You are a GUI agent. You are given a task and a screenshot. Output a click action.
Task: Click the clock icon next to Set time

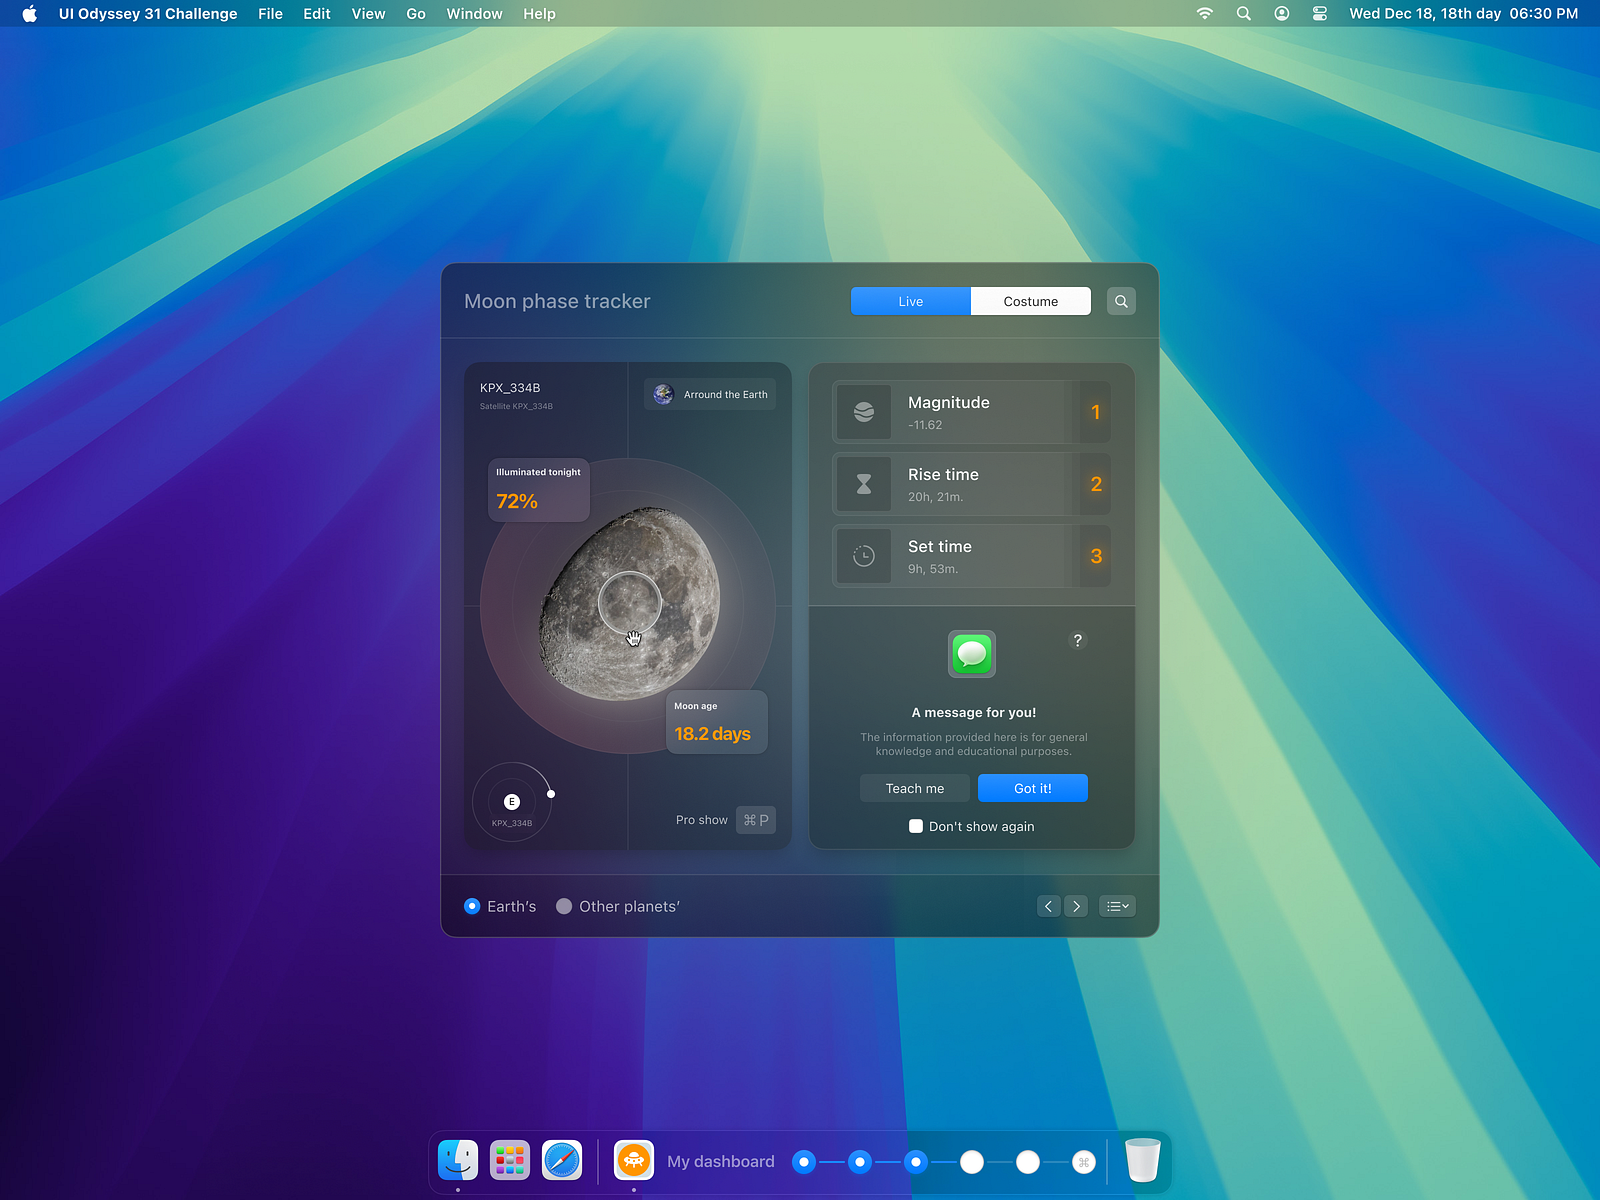(x=864, y=556)
